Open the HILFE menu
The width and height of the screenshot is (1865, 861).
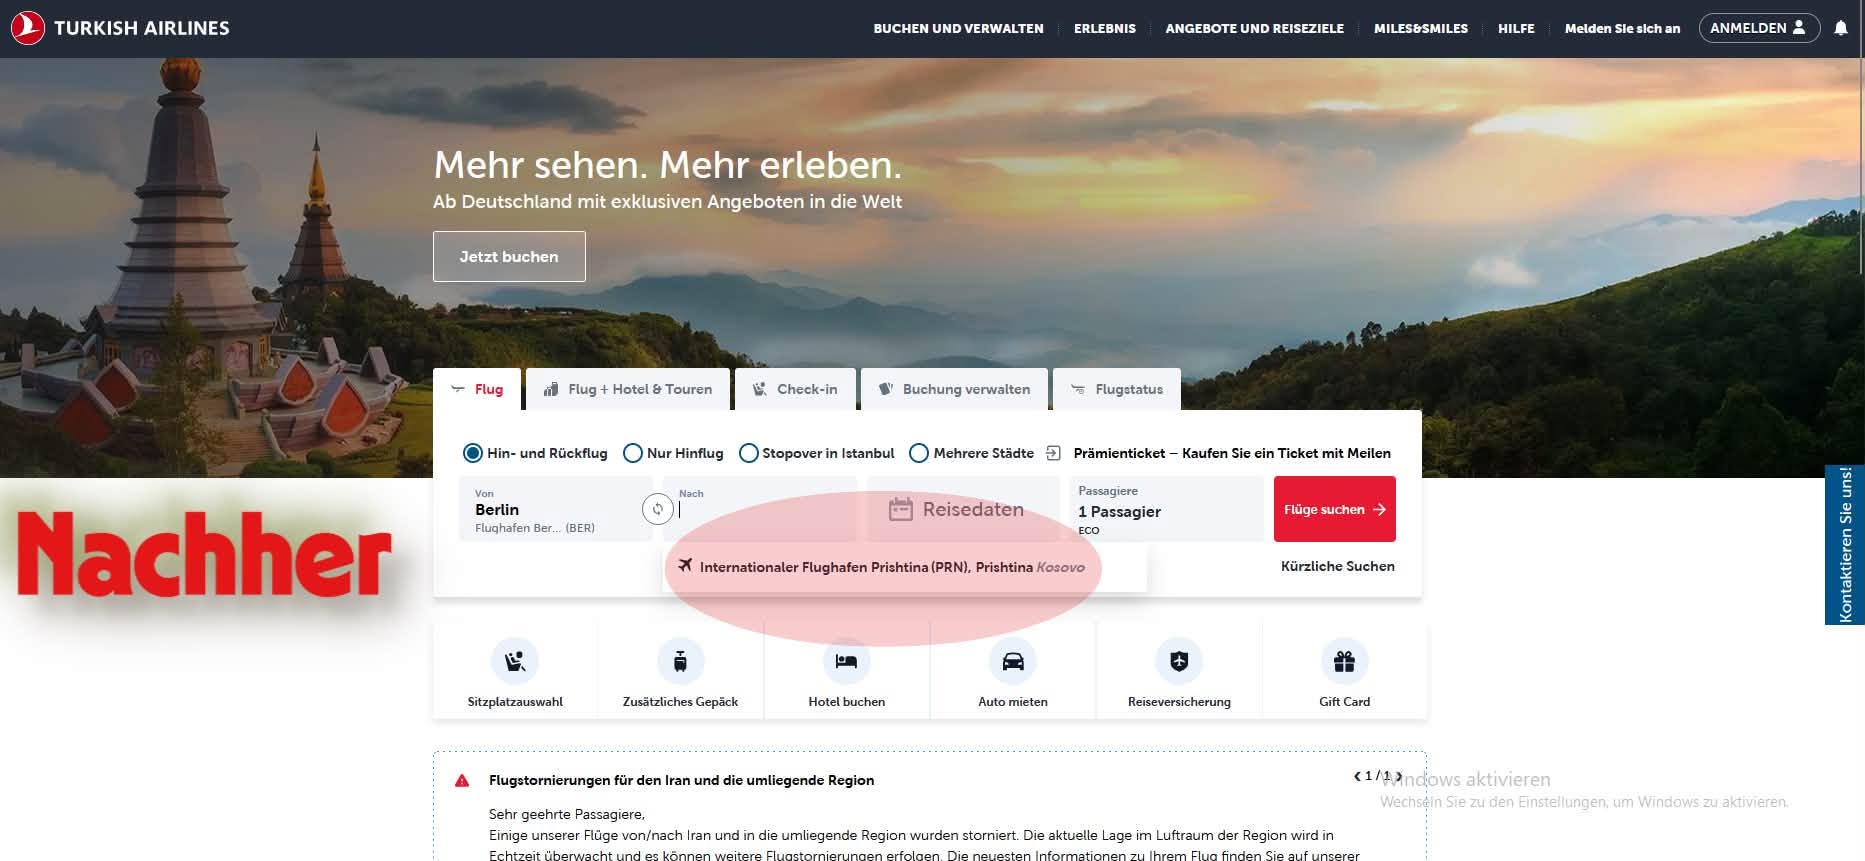coord(1516,28)
